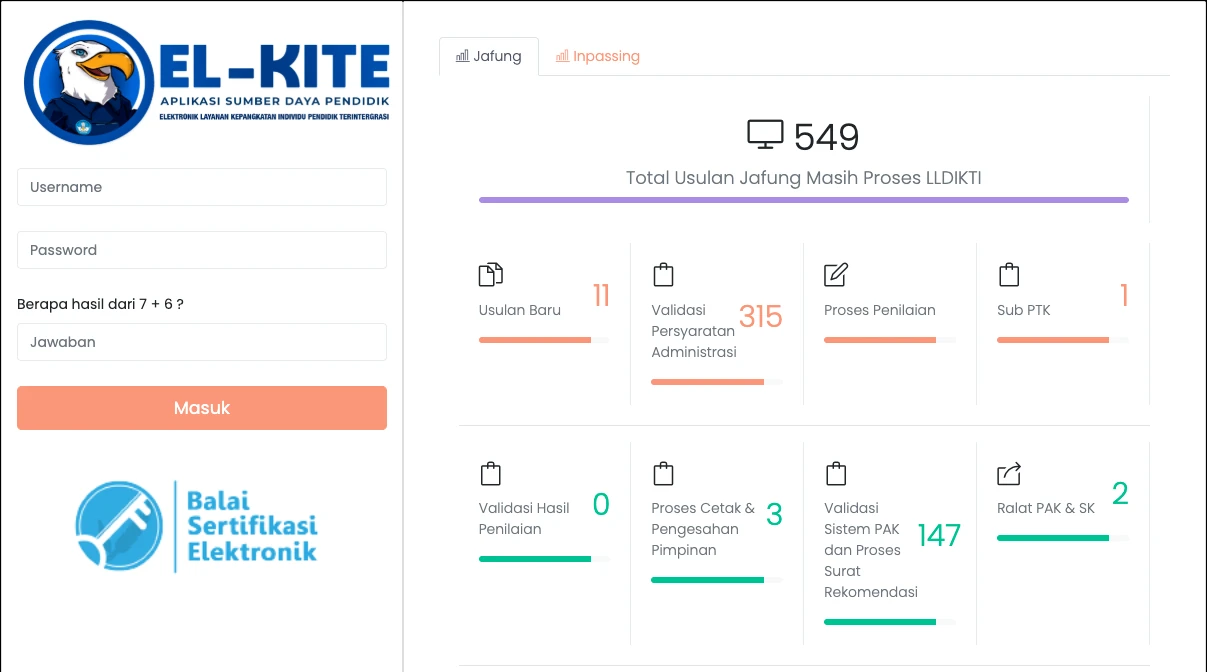Click the monitor icon beside 549
Viewport: 1207px width, 672px height.
pos(765,135)
